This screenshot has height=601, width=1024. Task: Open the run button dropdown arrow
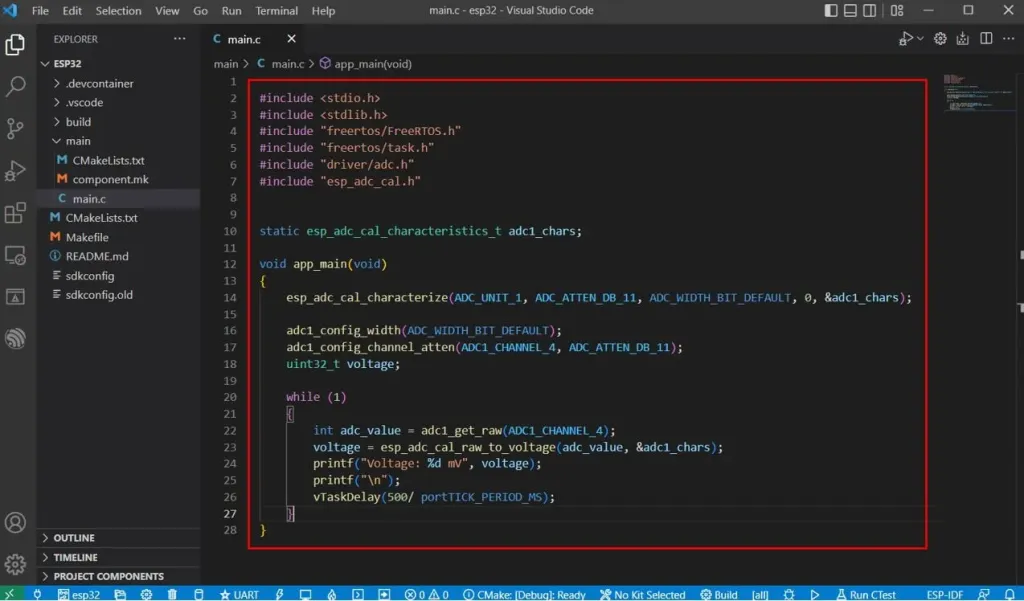click(x=920, y=39)
